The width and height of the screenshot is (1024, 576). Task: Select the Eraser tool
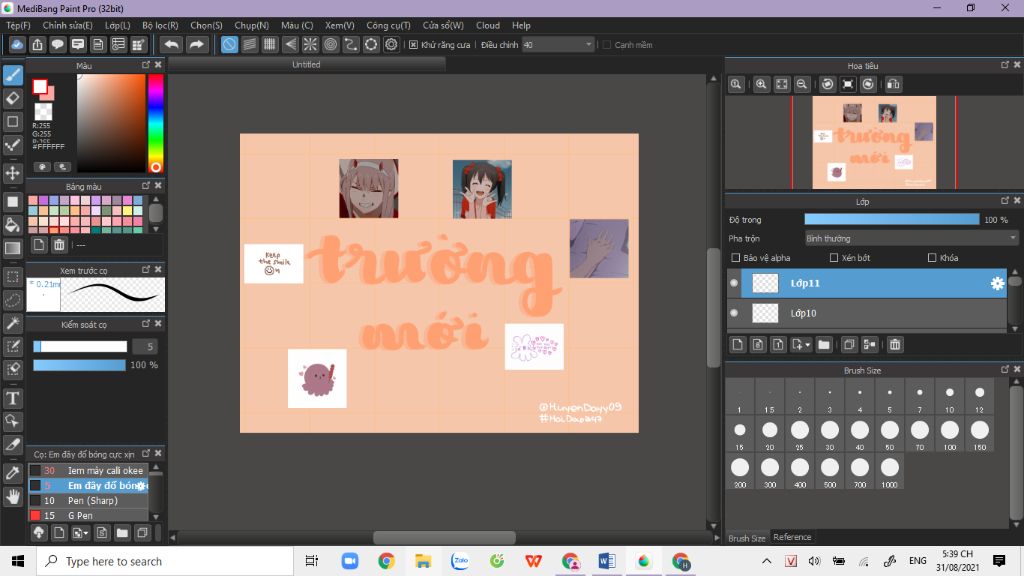12,99
